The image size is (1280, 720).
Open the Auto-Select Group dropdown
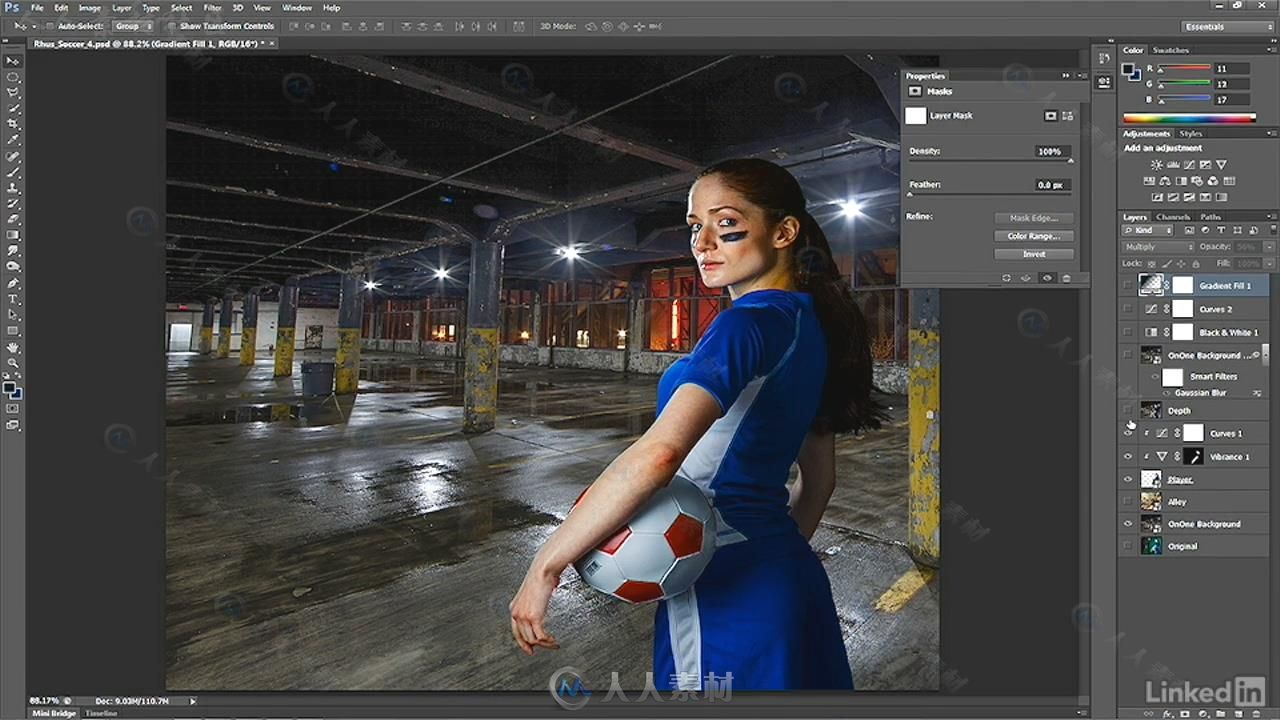click(x=132, y=26)
